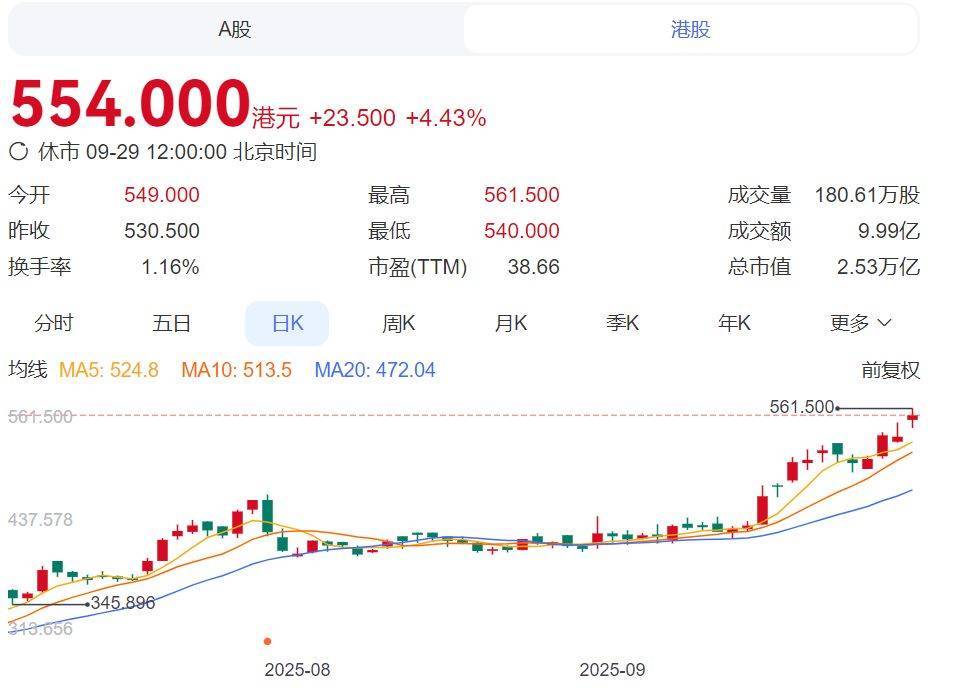Open the 前复权 adjustment selector
This screenshot has height=690, width=976.
pos(890,371)
